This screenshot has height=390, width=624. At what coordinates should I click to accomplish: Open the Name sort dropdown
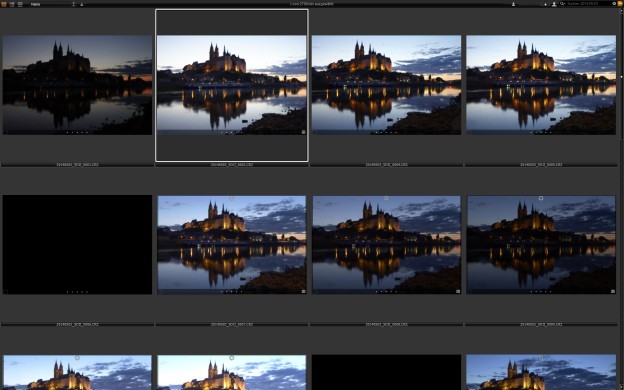coord(53,4)
